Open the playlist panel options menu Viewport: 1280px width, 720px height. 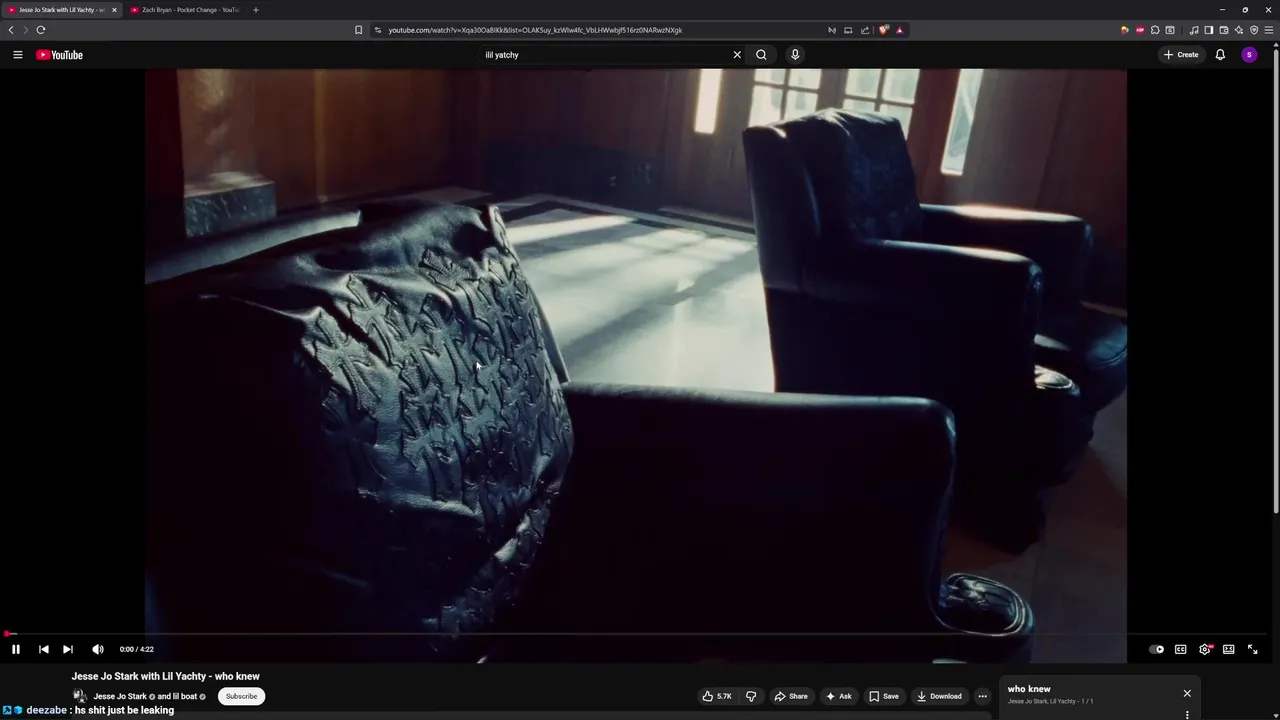click(x=1187, y=715)
